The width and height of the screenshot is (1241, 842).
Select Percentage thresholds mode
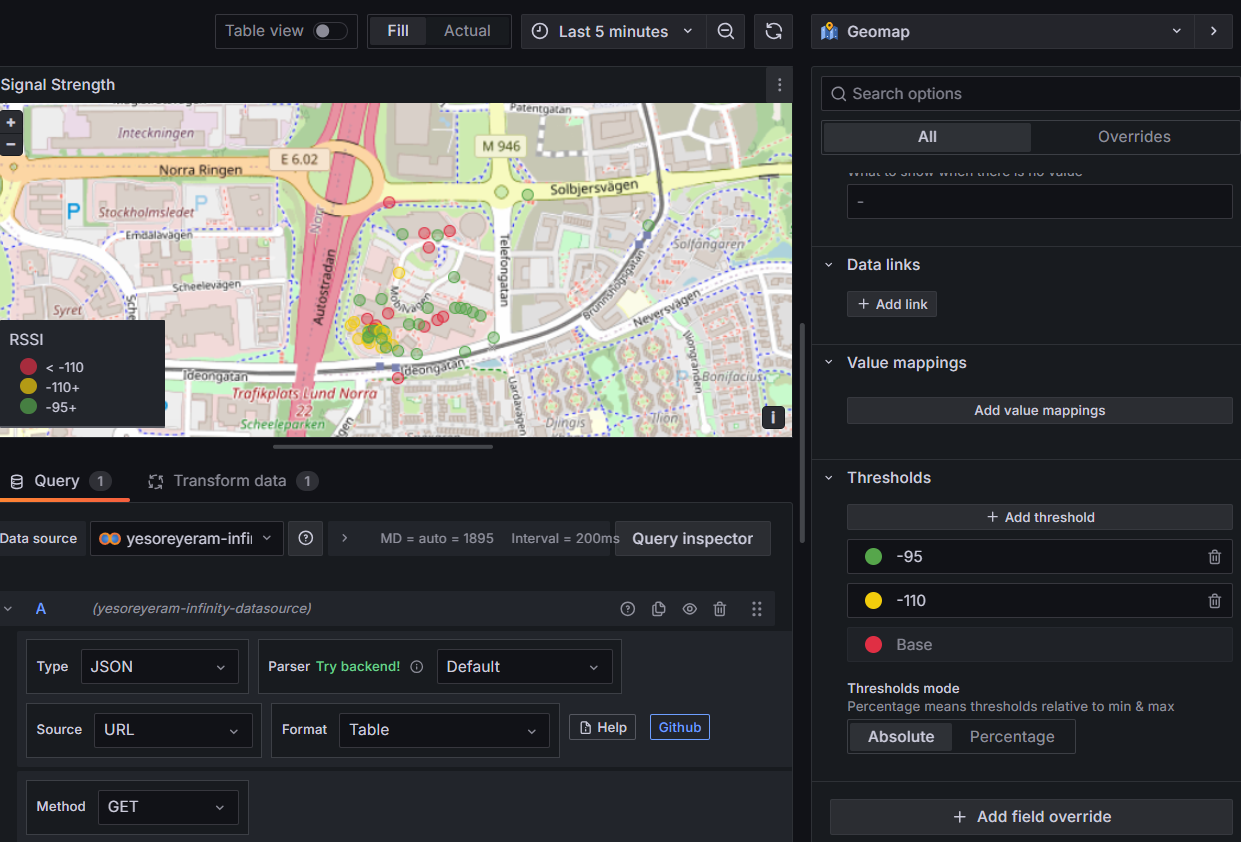tap(1011, 737)
